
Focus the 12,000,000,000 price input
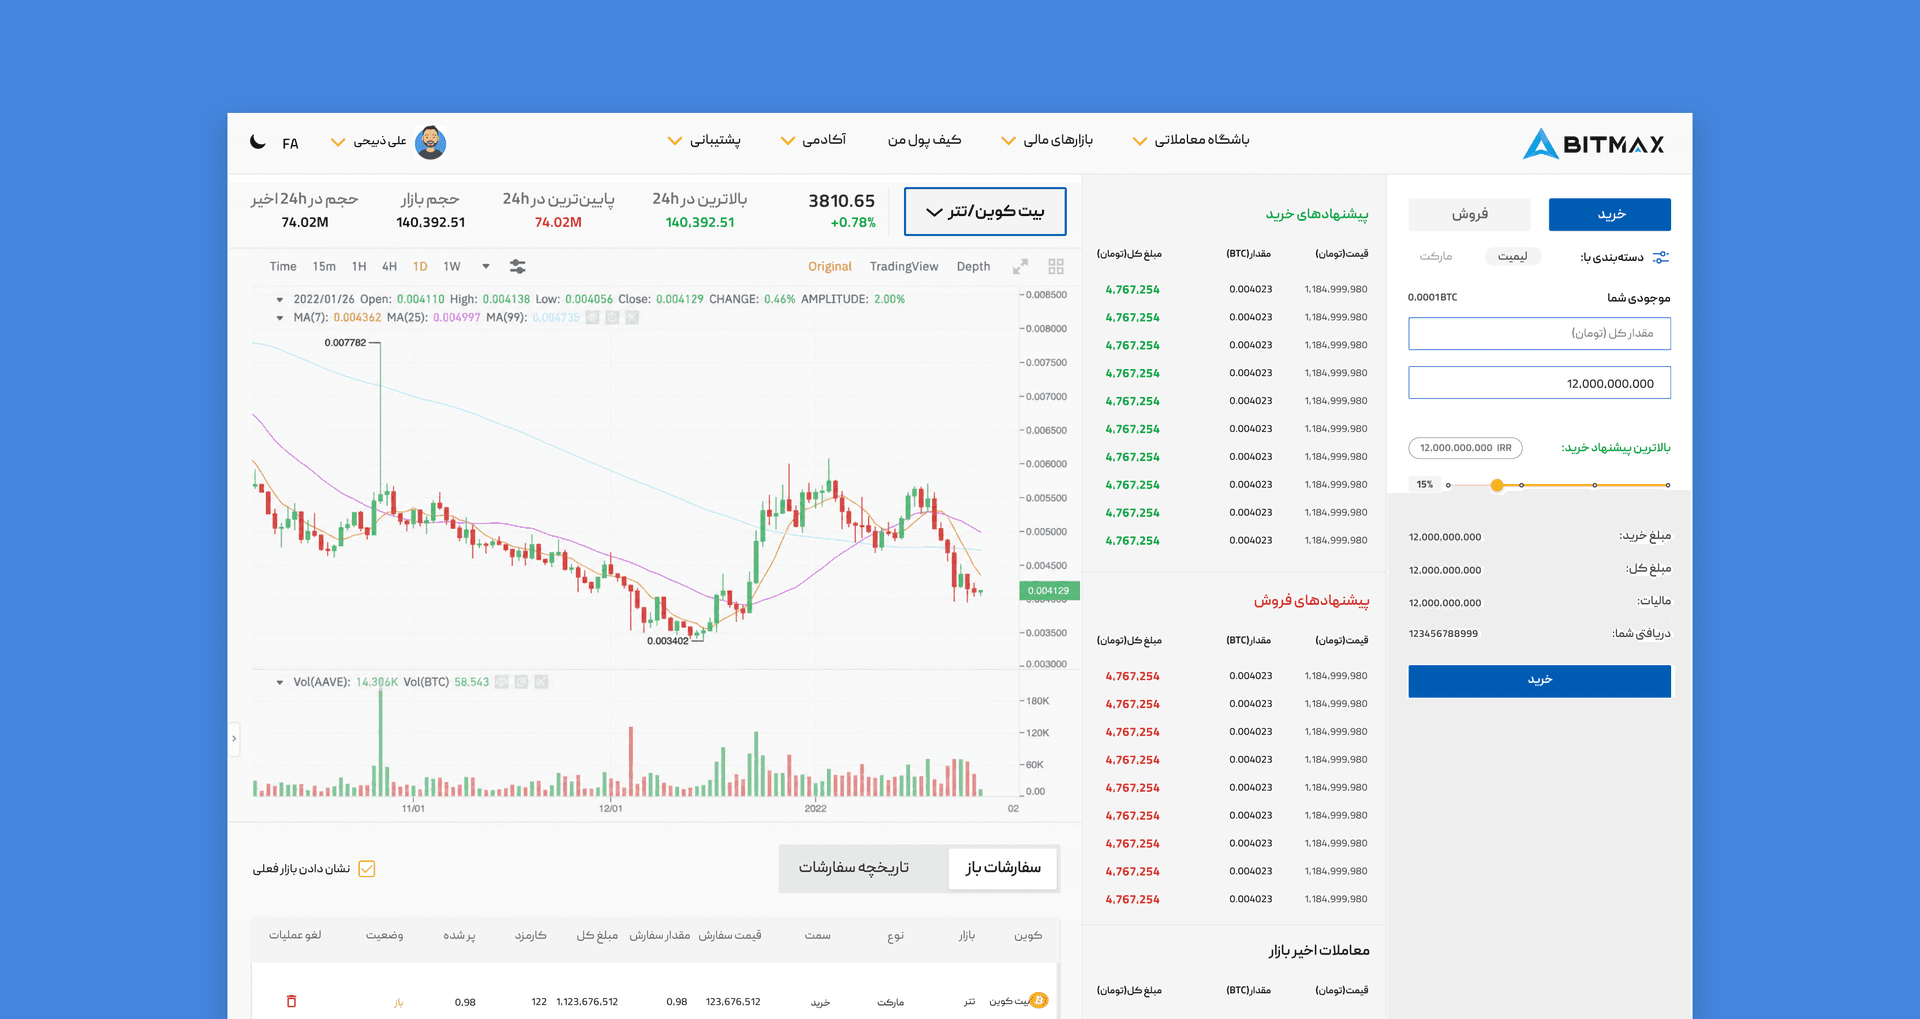pos(1540,383)
